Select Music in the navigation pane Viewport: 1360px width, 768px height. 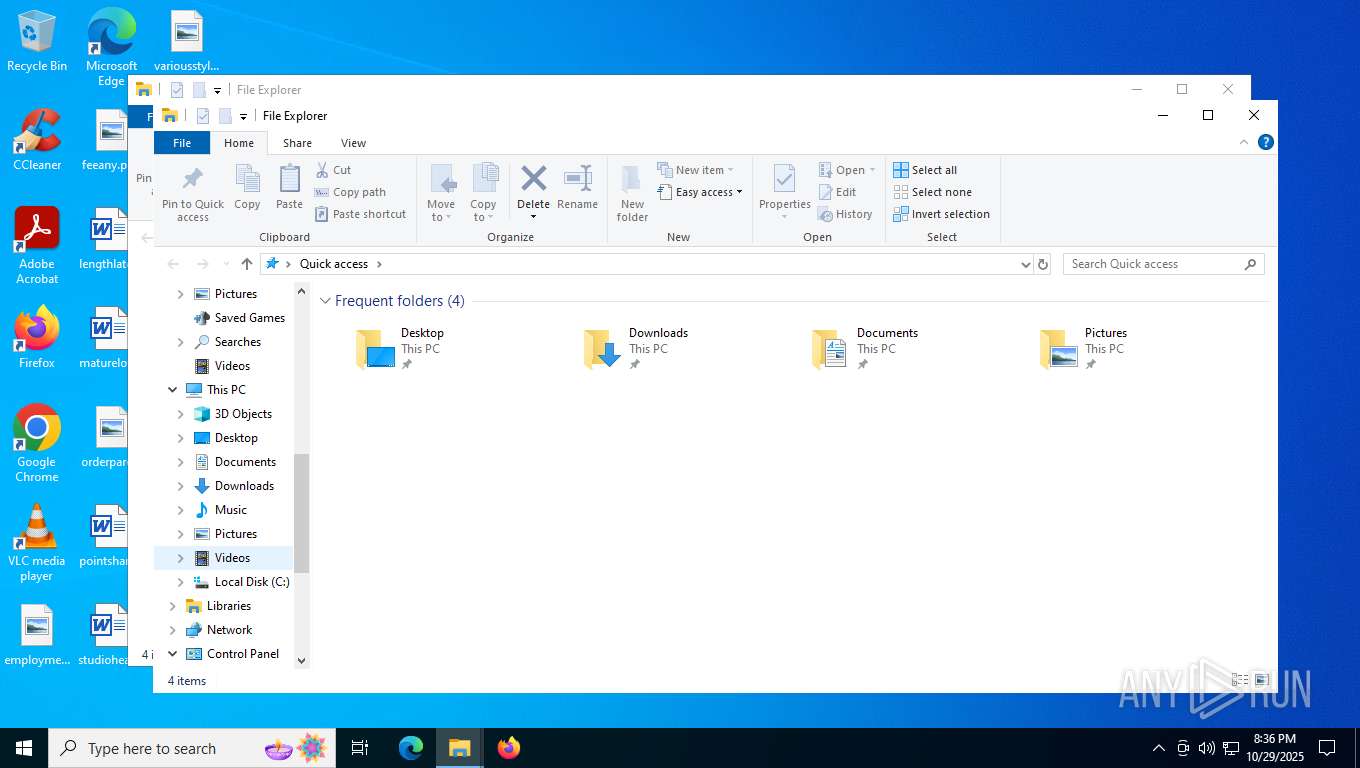230,510
